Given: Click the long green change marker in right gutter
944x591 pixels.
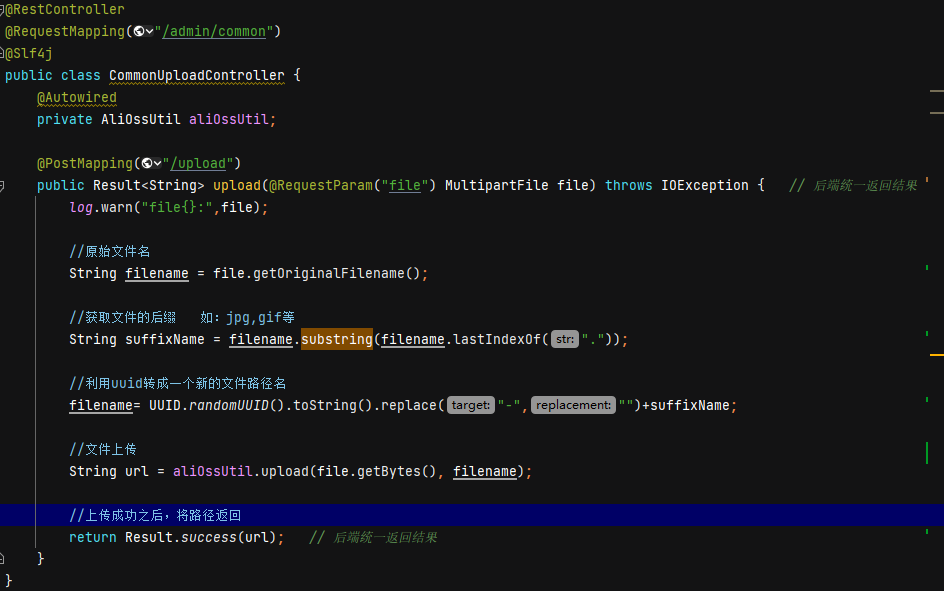Looking at the screenshot, I should [927, 453].
